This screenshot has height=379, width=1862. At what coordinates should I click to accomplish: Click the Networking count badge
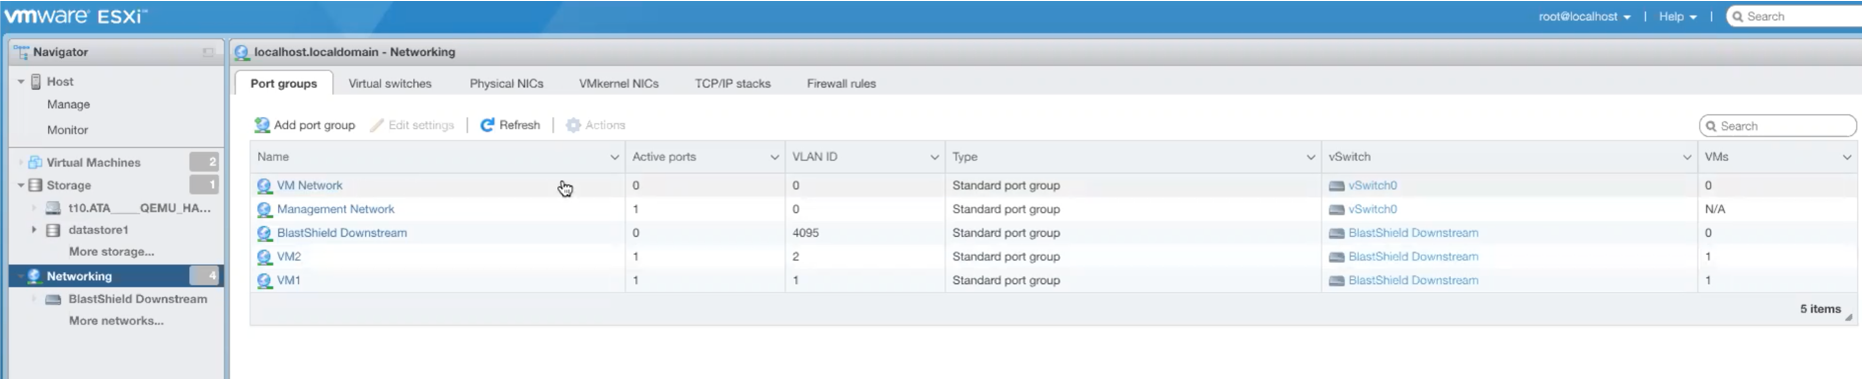tap(204, 276)
